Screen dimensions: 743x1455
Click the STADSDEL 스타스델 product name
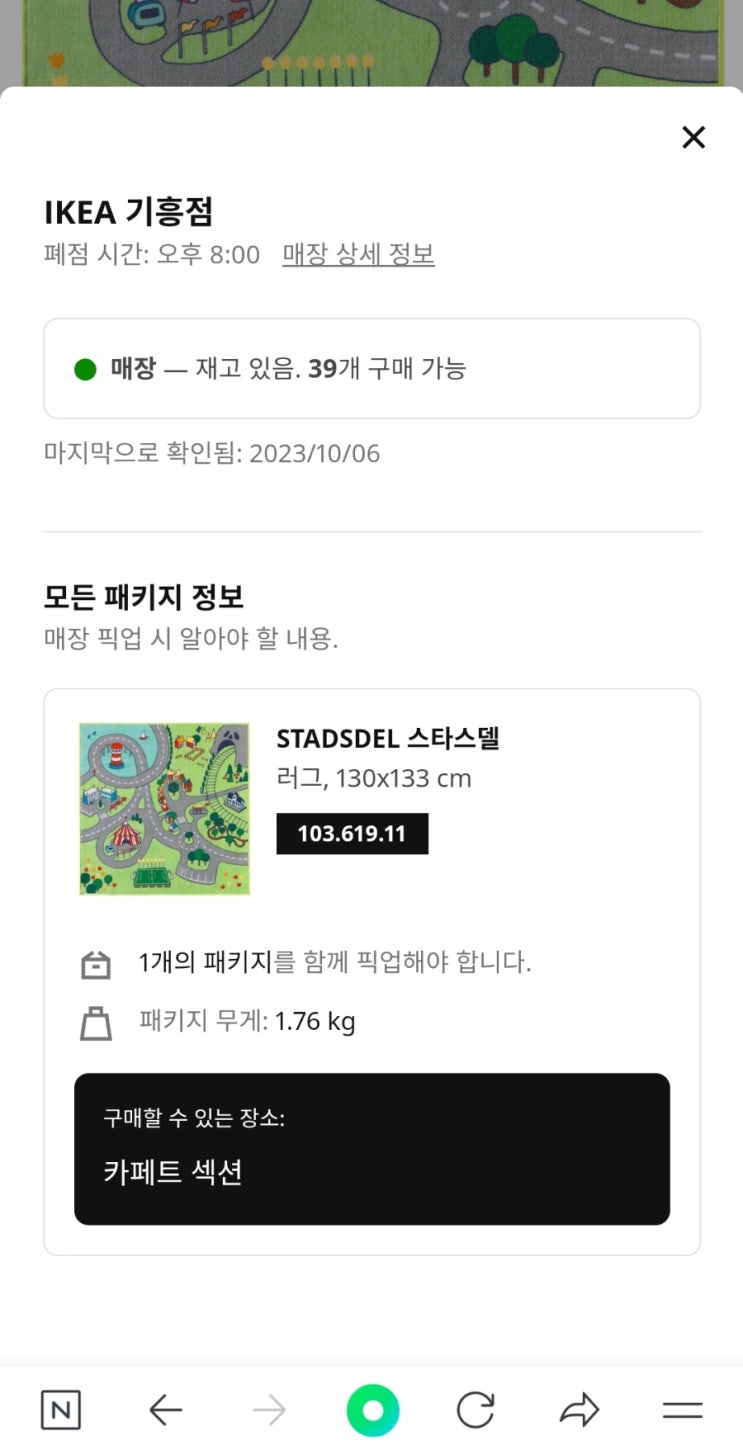coord(388,739)
